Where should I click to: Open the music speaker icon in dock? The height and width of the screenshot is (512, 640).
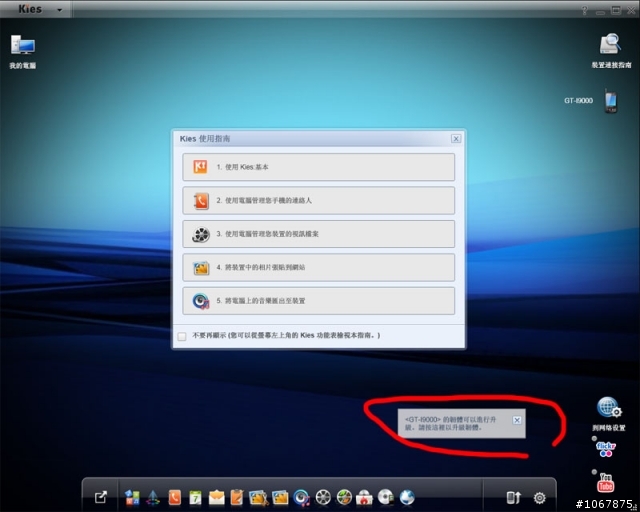tap(302, 498)
